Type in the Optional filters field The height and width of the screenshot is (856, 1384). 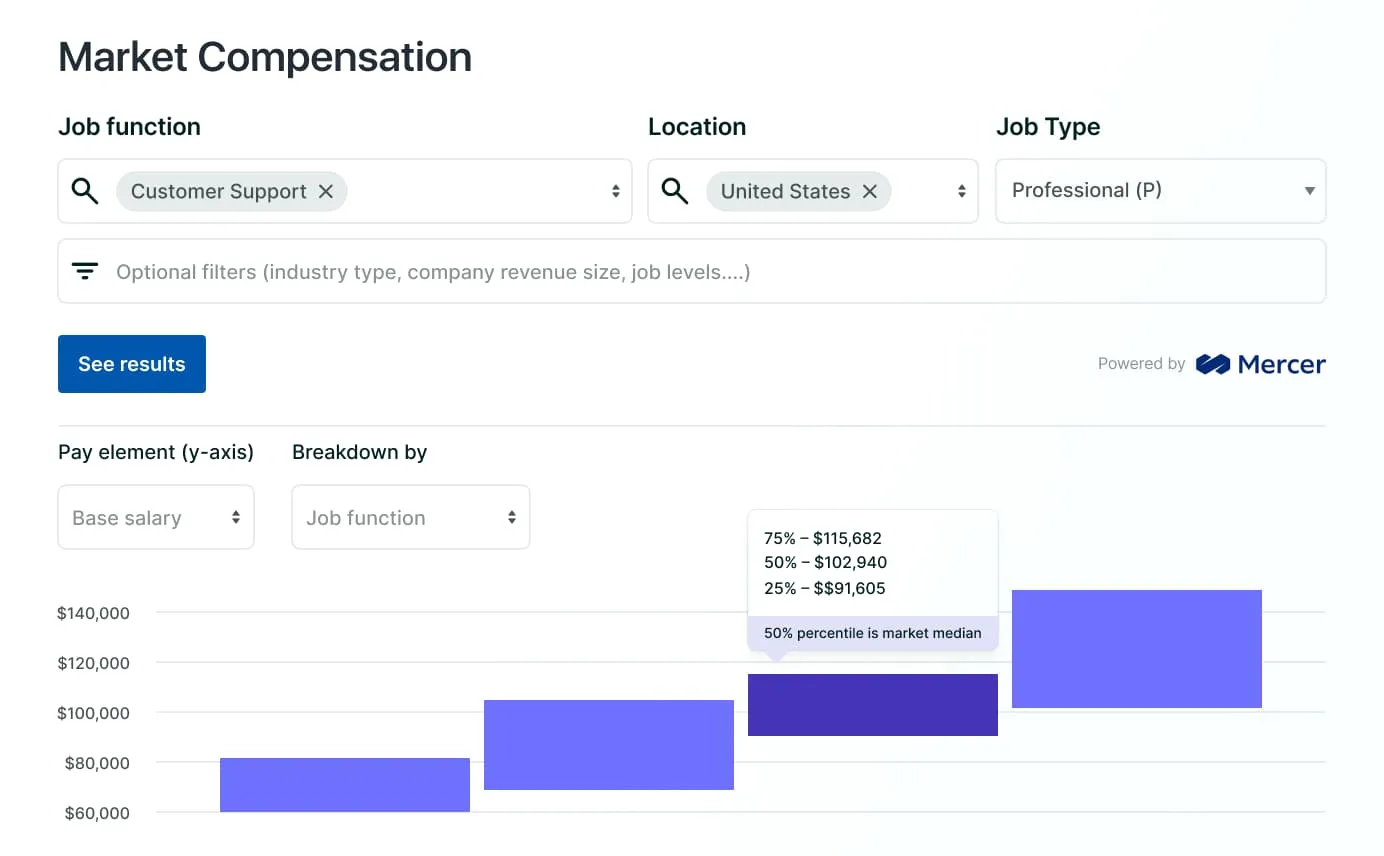(700, 272)
